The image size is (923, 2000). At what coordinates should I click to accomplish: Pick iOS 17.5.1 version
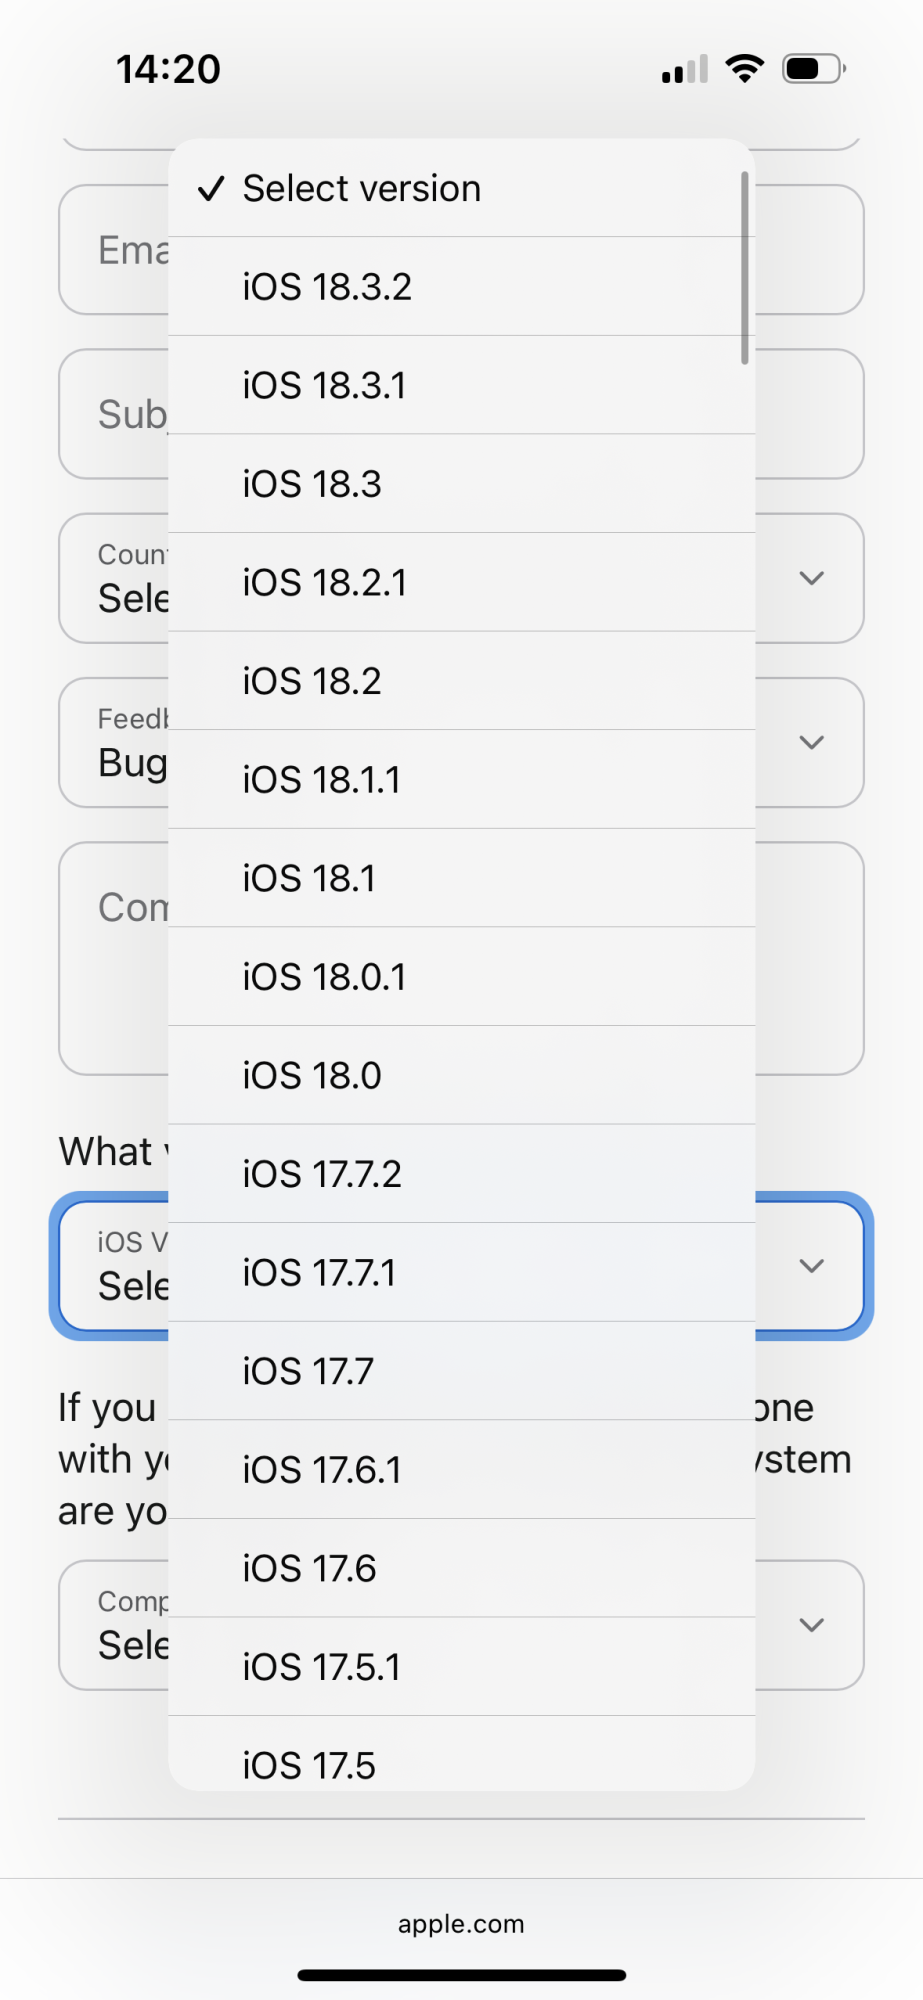click(461, 1667)
